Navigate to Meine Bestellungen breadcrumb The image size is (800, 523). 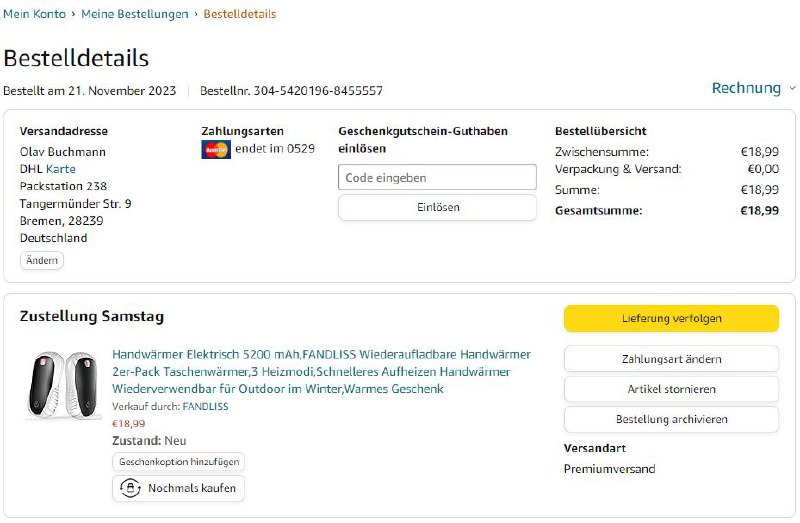(134, 14)
